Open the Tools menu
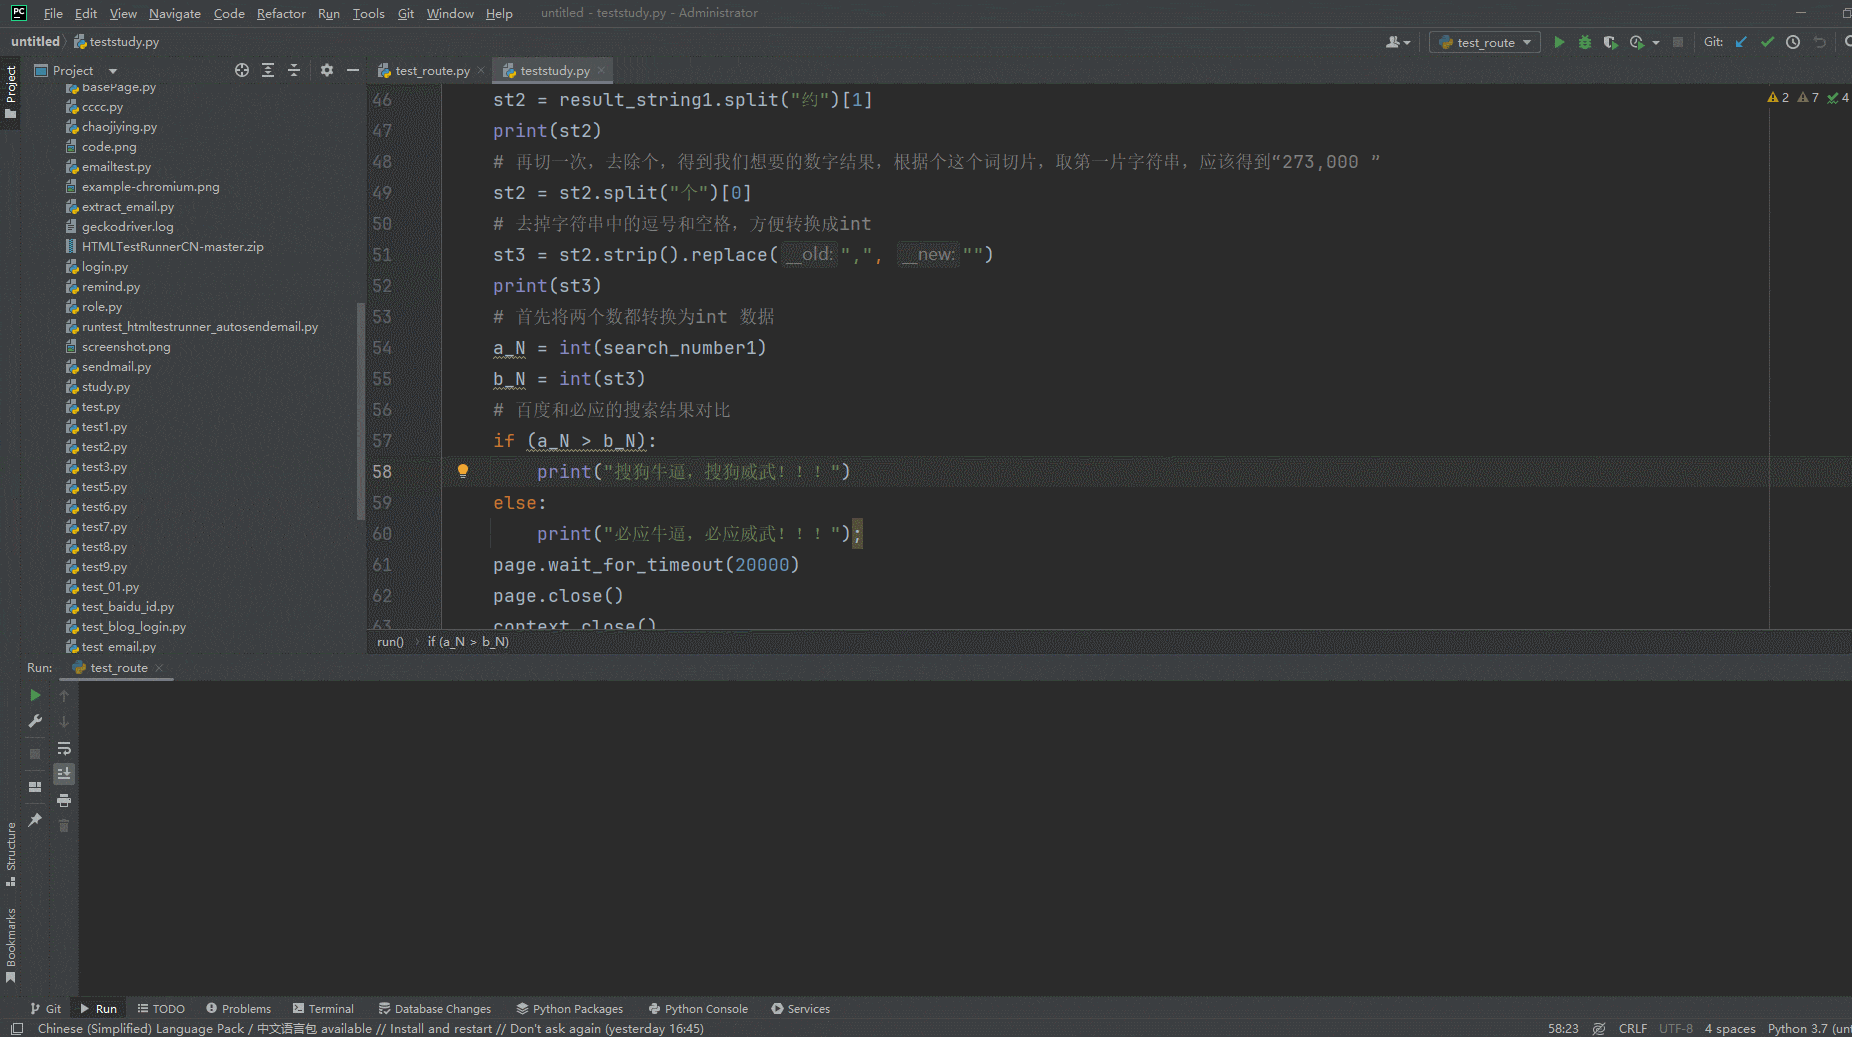The width and height of the screenshot is (1852, 1037). point(368,13)
